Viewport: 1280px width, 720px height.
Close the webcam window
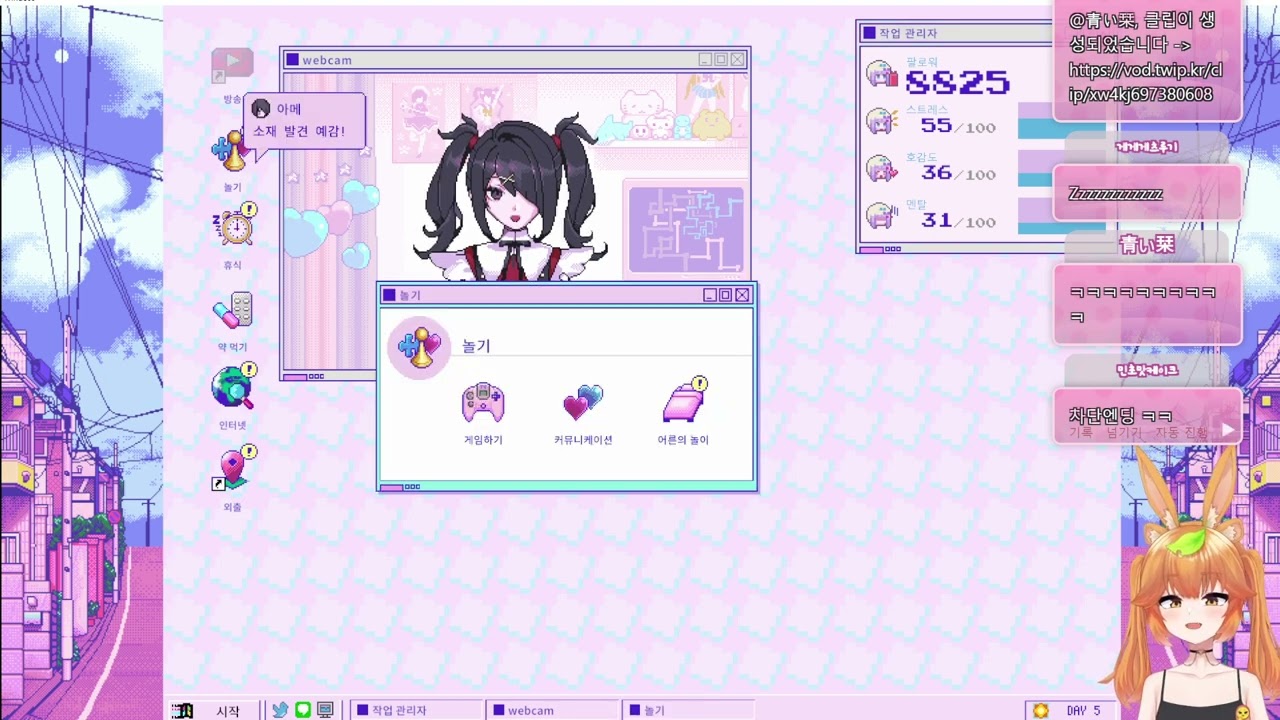point(737,60)
